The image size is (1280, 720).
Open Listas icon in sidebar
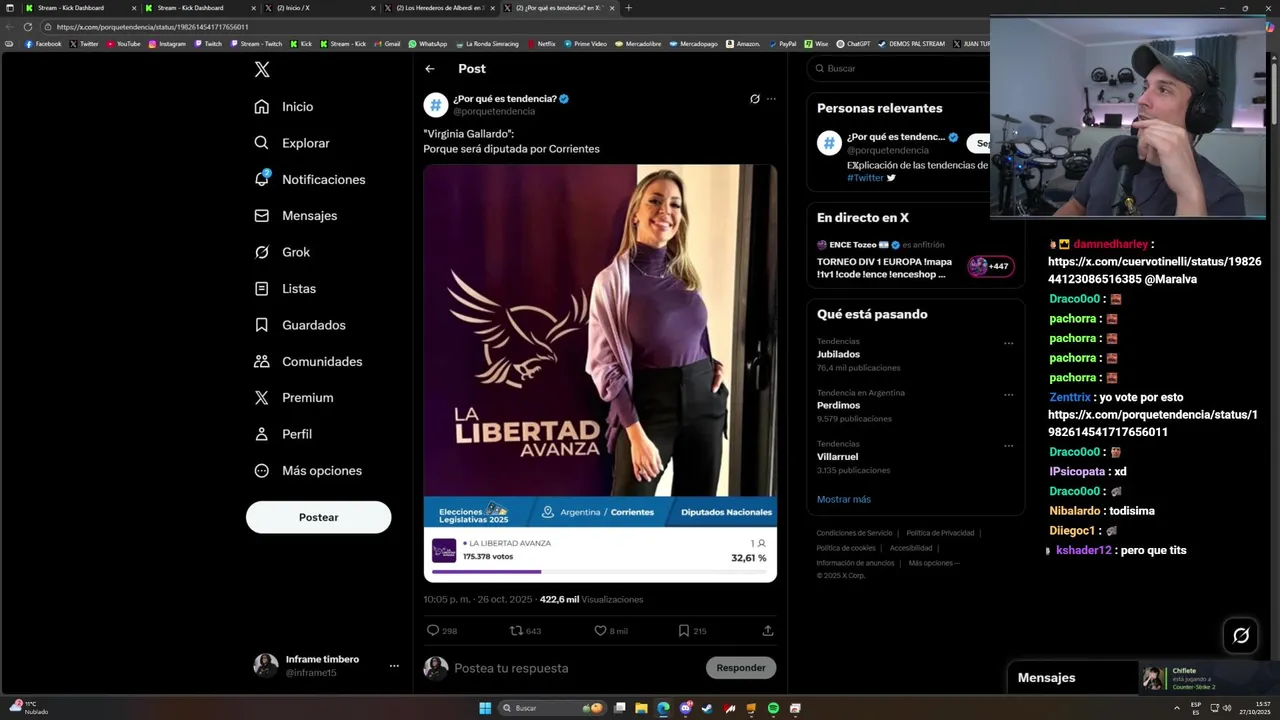coord(261,288)
